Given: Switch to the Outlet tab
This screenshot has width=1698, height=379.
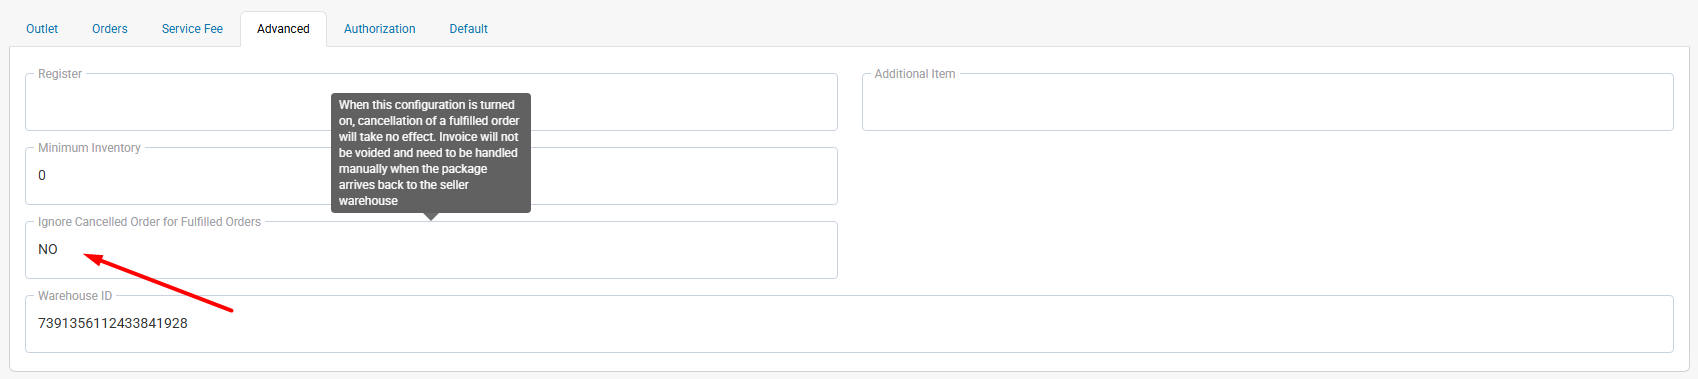Looking at the screenshot, I should 42,29.
